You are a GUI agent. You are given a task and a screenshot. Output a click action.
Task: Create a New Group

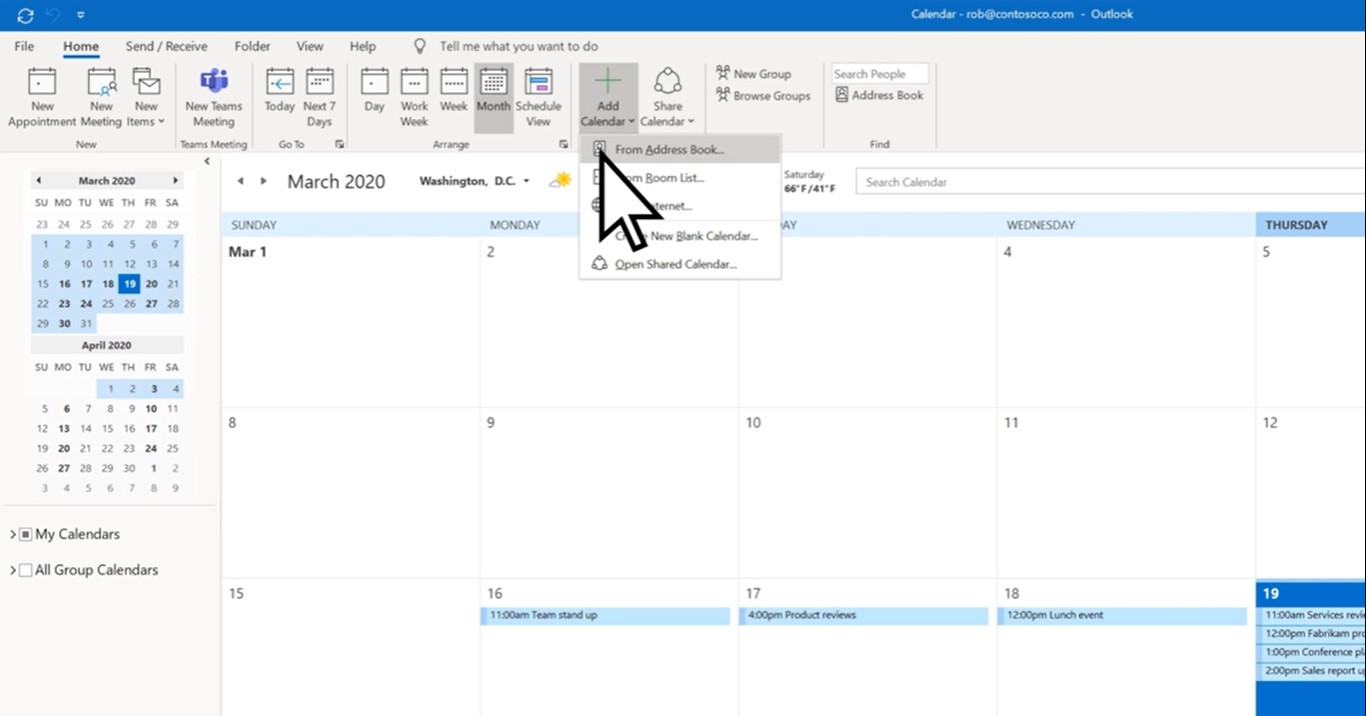click(x=756, y=73)
